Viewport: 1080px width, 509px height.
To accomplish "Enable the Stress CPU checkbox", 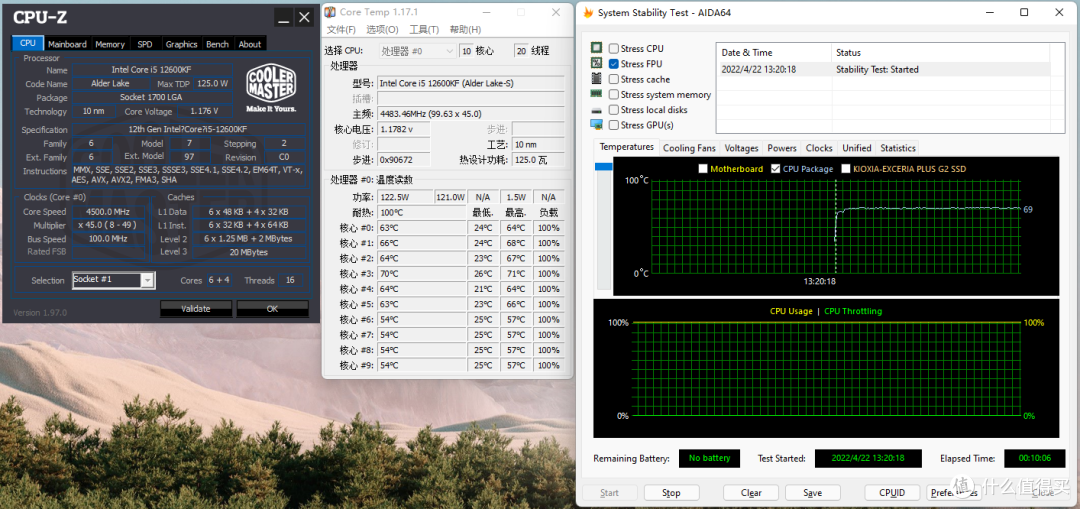I will 613,48.
